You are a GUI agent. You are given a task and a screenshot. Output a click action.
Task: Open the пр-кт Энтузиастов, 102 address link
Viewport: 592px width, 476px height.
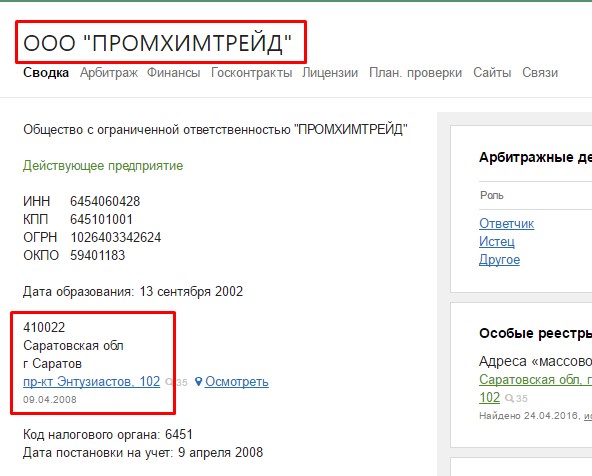[92, 382]
